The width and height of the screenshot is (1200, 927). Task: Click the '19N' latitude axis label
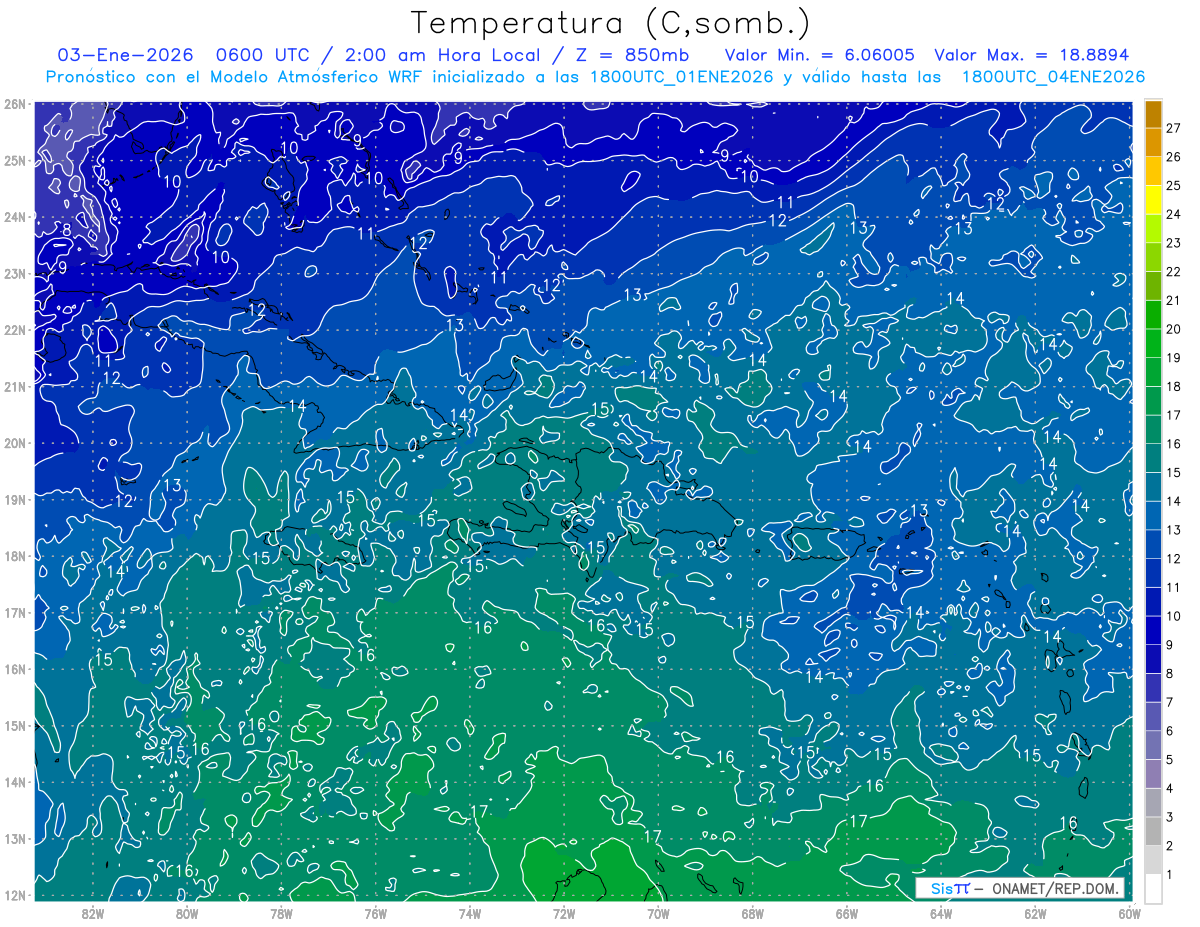14,499
